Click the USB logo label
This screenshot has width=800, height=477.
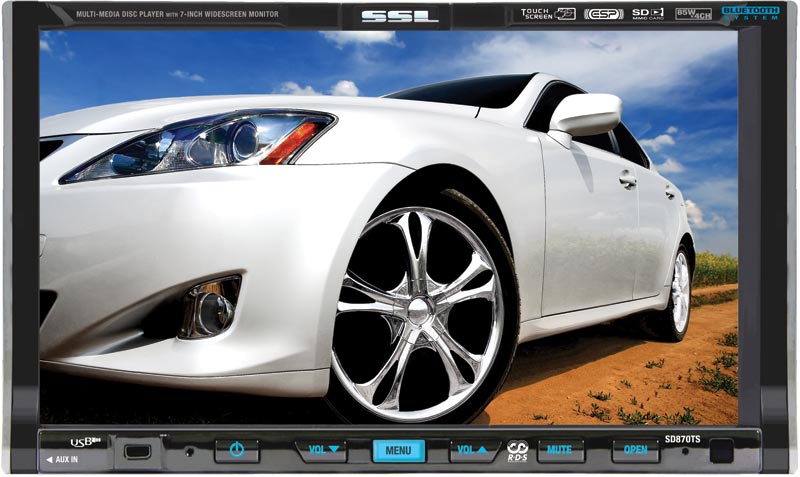82,441
